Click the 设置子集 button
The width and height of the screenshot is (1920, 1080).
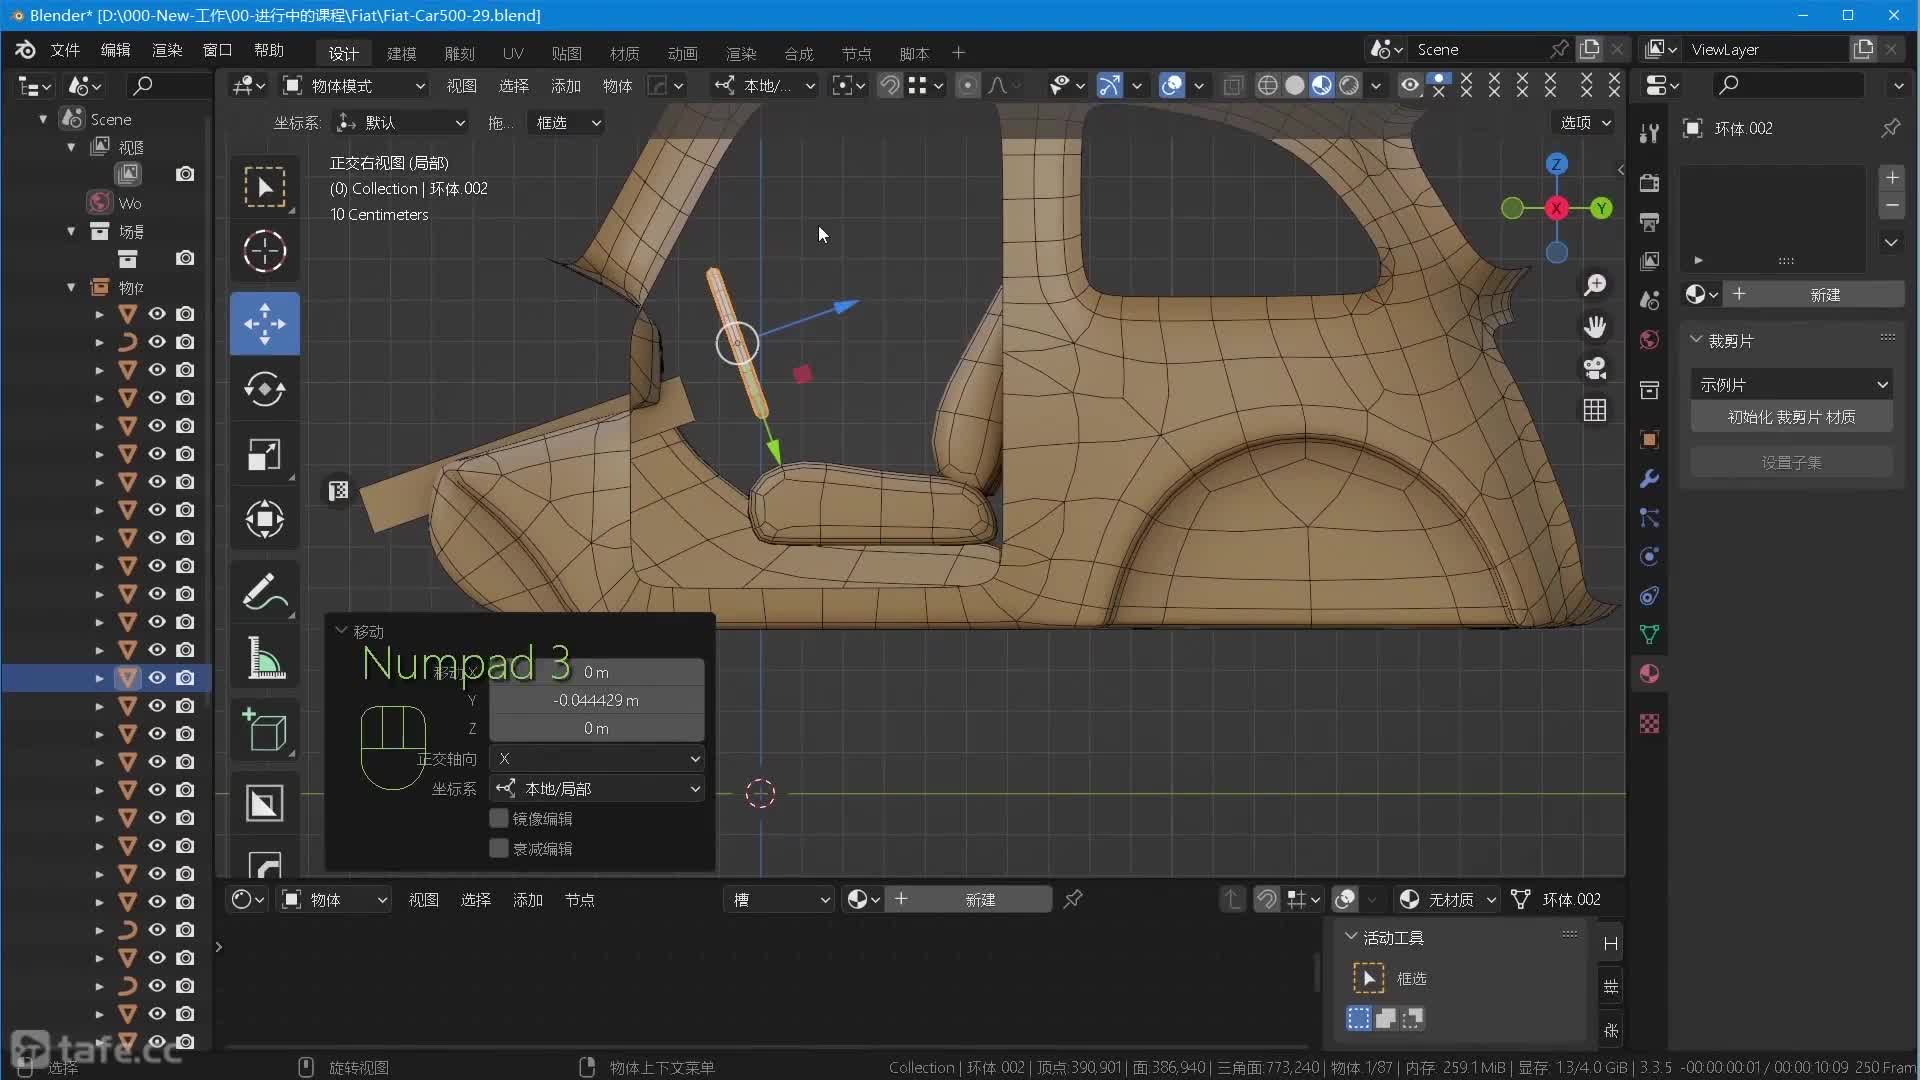click(1792, 462)
